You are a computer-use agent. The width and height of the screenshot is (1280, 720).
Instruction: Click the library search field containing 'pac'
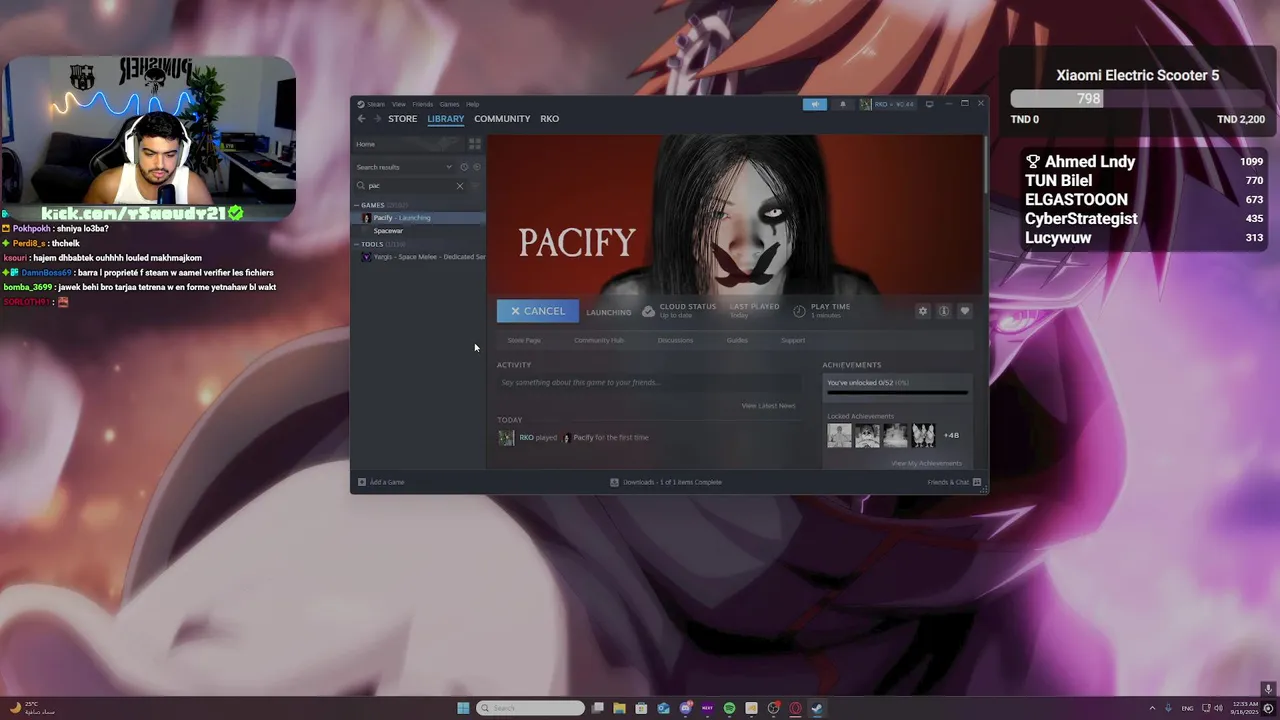(x=410, y=186)
